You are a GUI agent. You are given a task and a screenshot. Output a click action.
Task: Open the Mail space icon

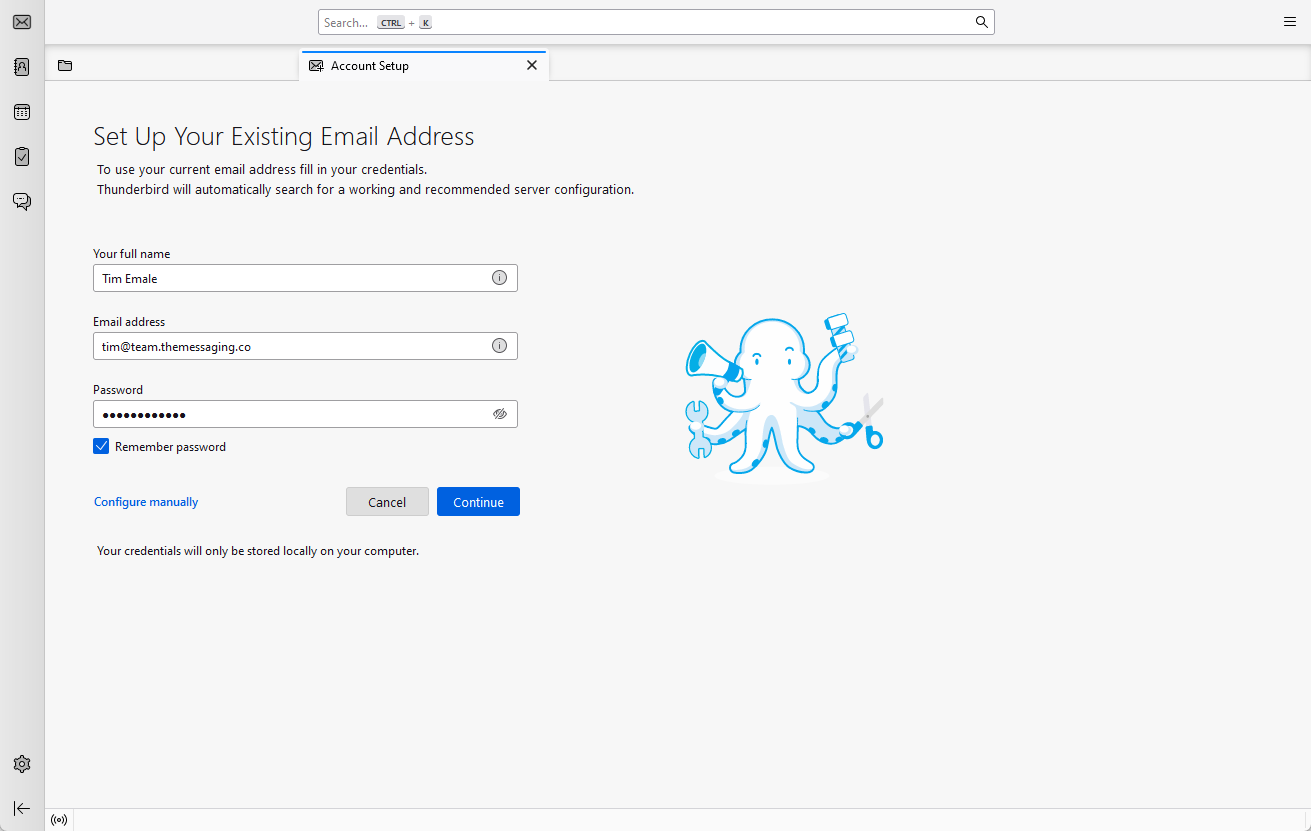click(22, 22)
